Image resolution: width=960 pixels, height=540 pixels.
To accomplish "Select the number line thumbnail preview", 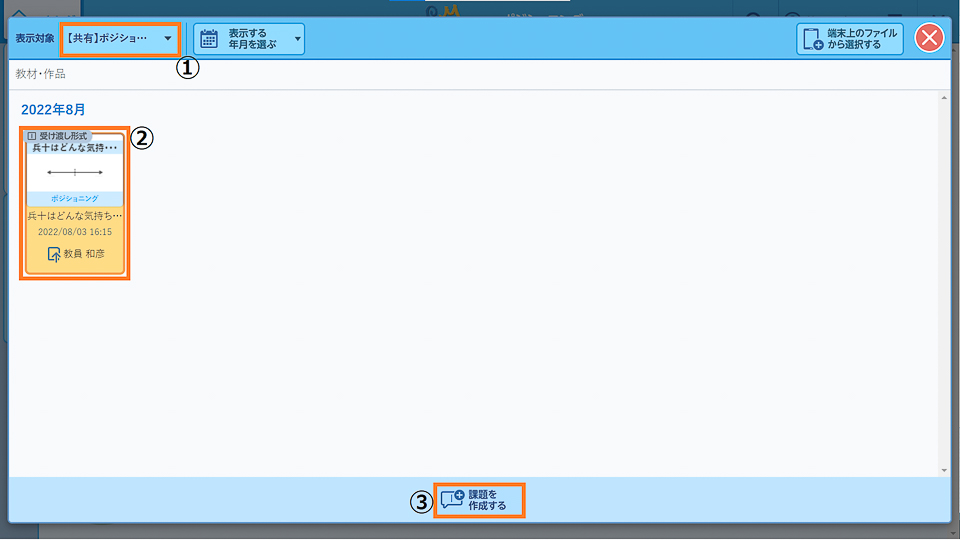I will click(x=75, y=172).
